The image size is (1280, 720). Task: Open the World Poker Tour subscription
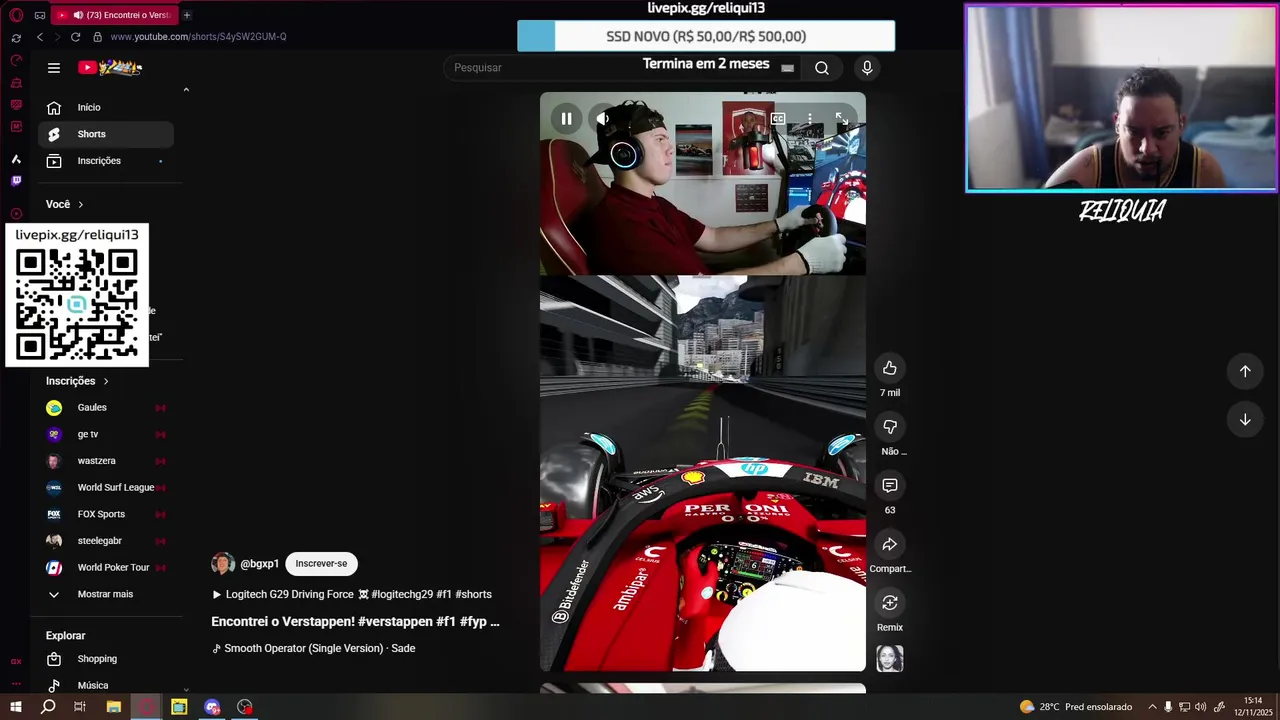[106, 568]
